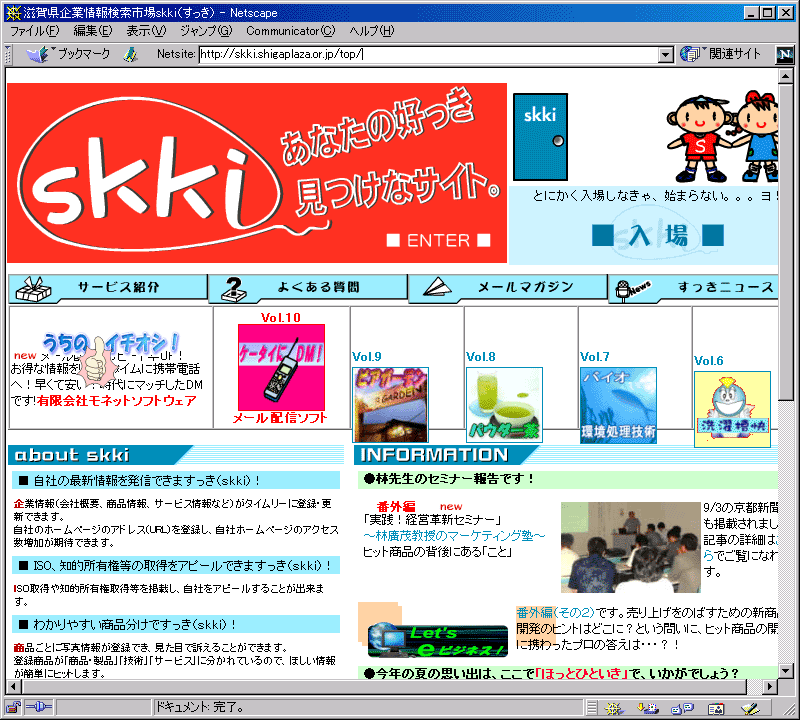Click the gift box icon
This screenshot has height=720, width=800.
[33, 289]
